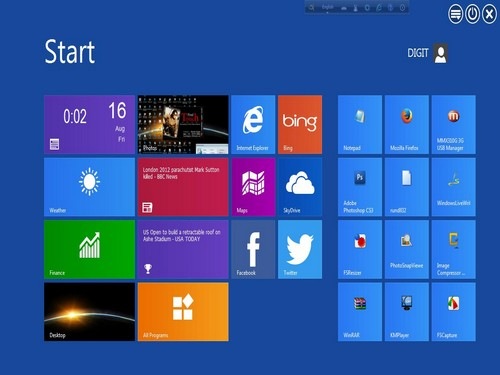The width and height of the screenshot is (500, 375).
Task: Open the Weather sun tile
Action: coord(89,187)
